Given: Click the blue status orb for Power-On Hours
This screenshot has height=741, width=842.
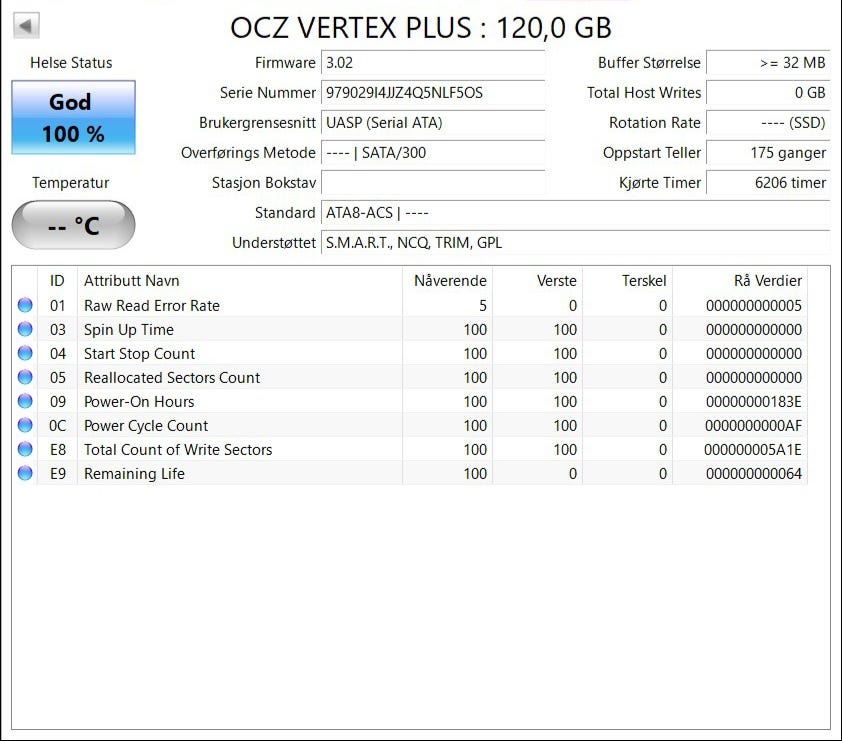Looking at the screenshot, I should tap(25, 401).
